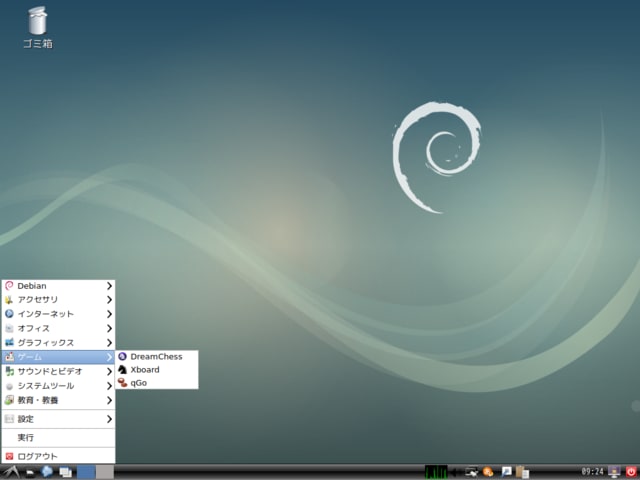Launch Xboard from the games submenu

coord(157,370)
